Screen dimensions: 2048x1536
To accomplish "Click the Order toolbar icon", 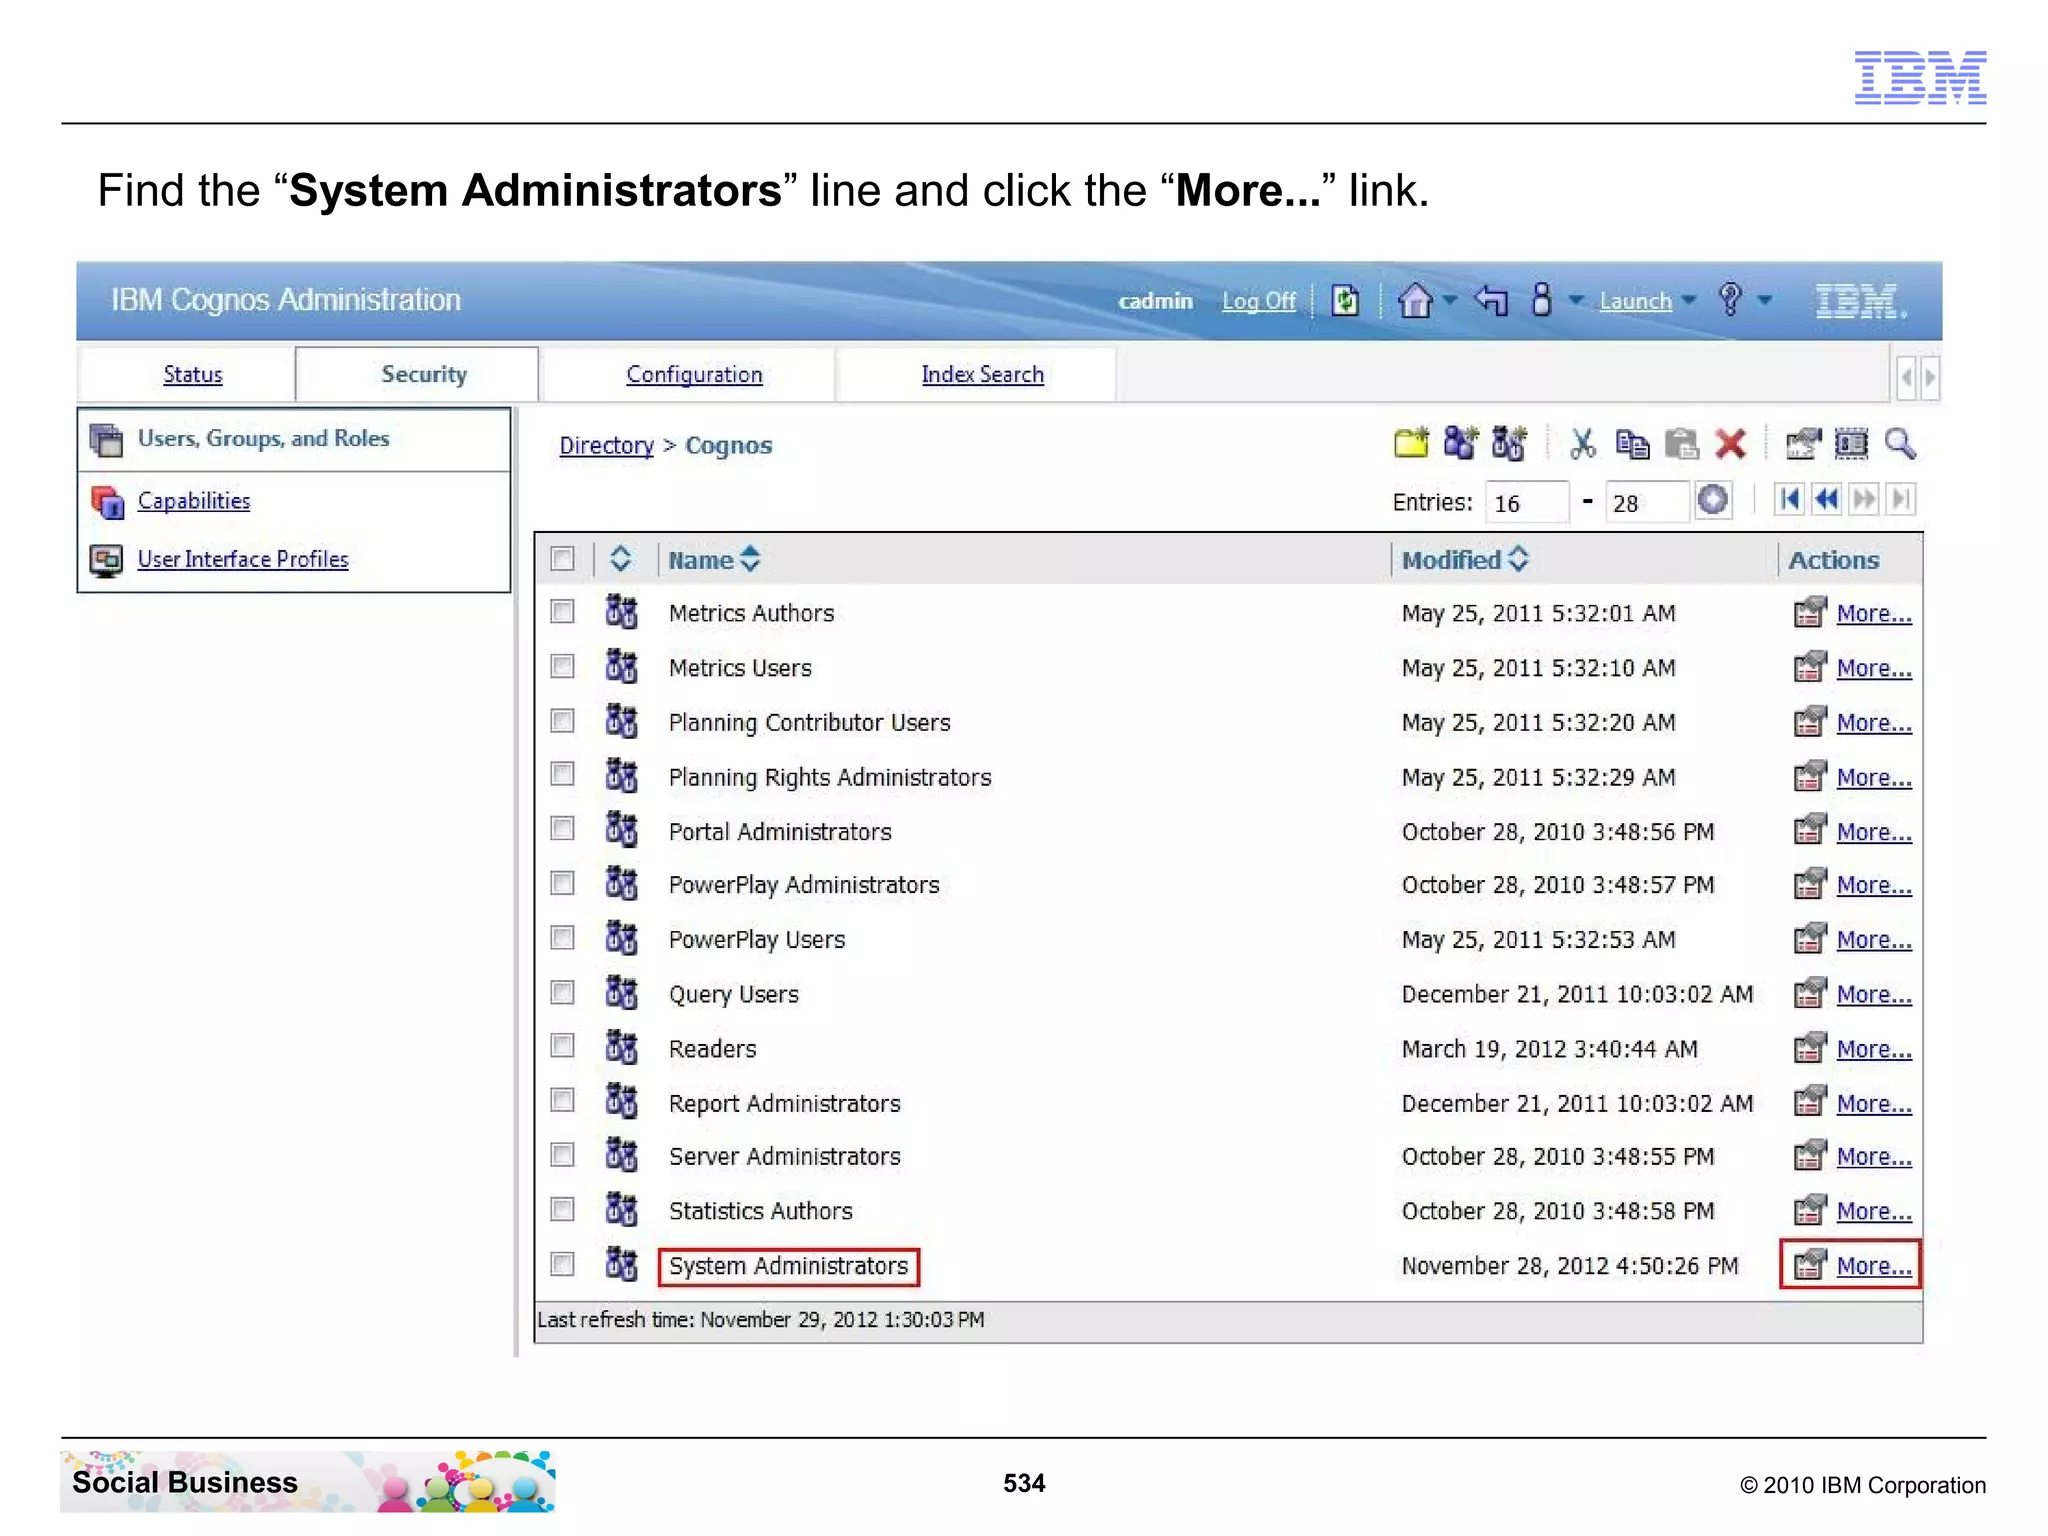I will tap(1851, 443).
